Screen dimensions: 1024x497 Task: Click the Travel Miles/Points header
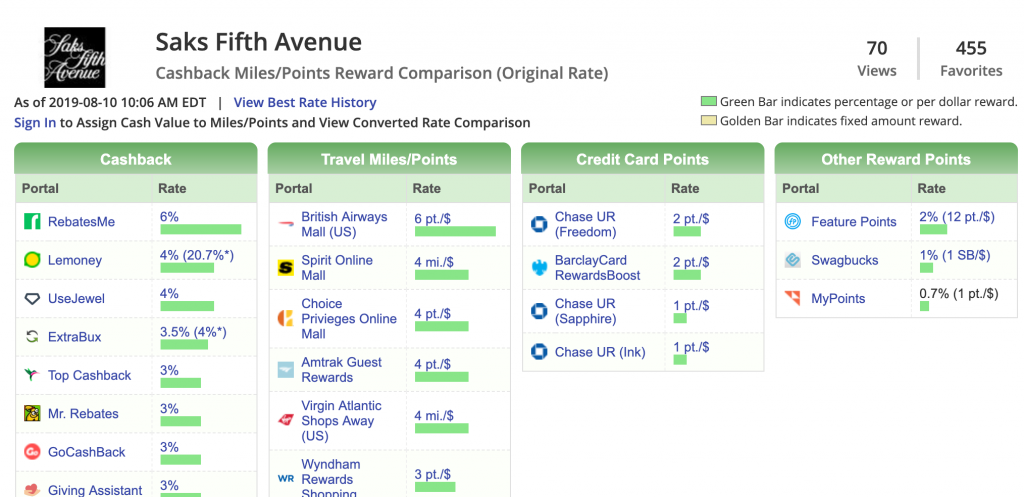pos(389,159)
